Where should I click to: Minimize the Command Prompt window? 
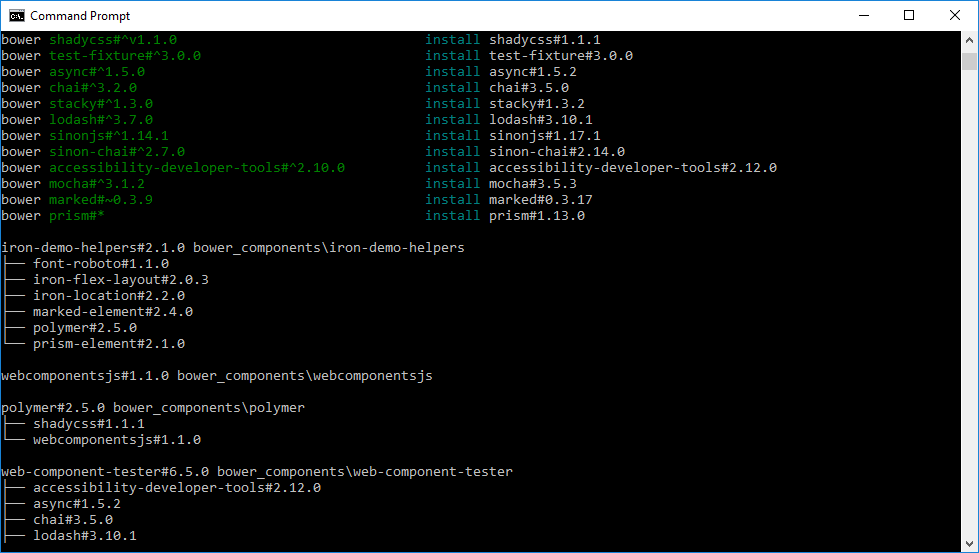coord(863,15)
